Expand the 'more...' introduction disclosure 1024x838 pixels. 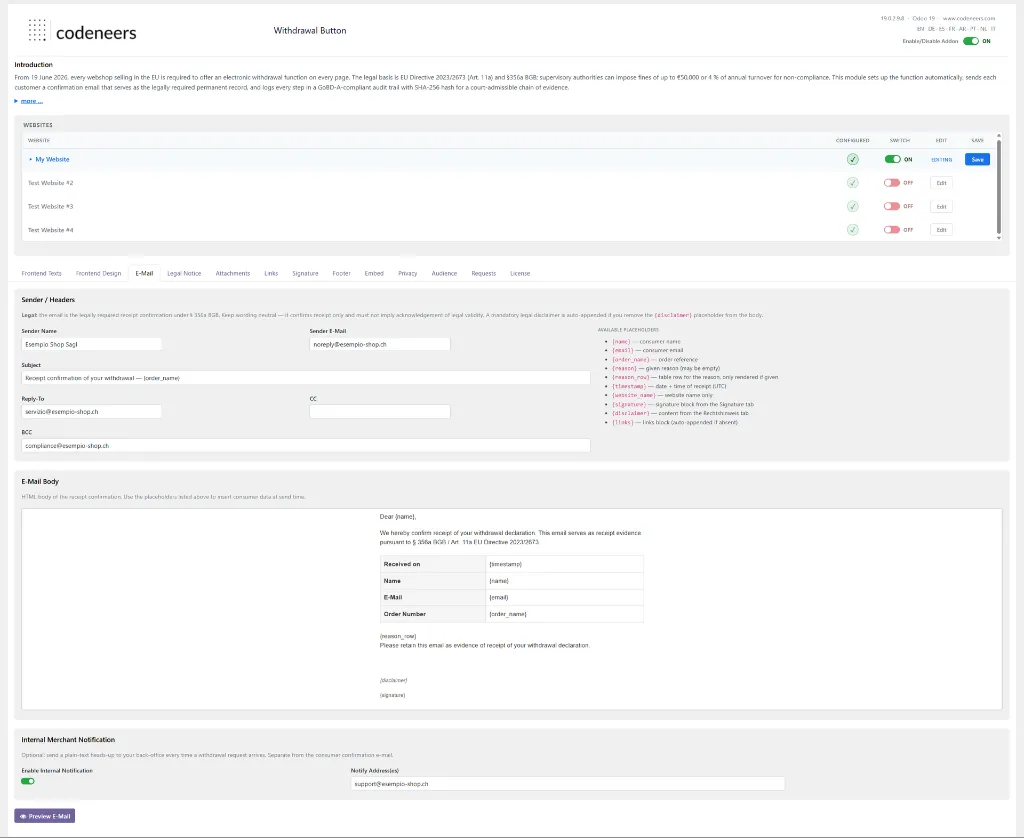click(31, 101)
